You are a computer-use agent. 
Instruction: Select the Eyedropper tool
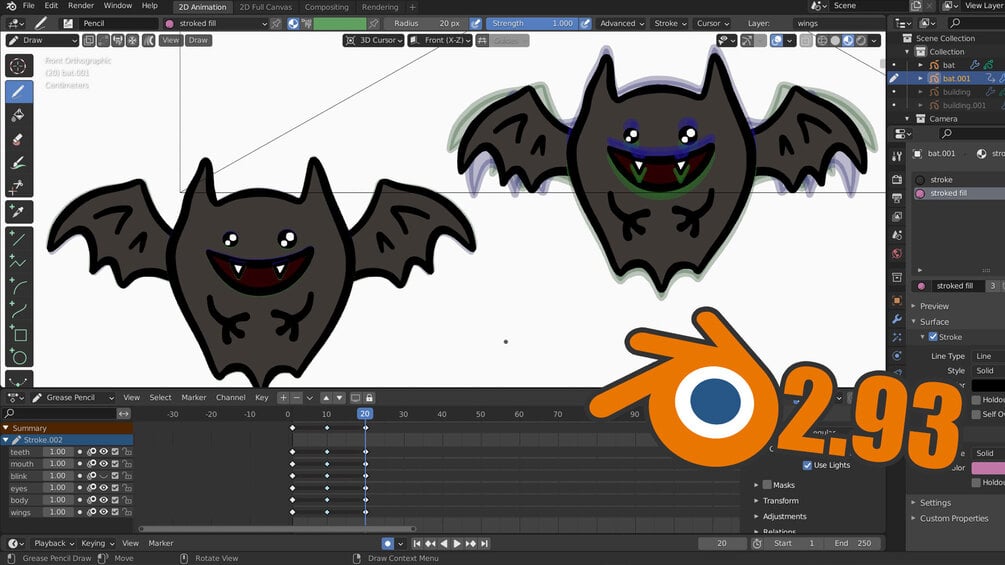click(x=19, y=211)
